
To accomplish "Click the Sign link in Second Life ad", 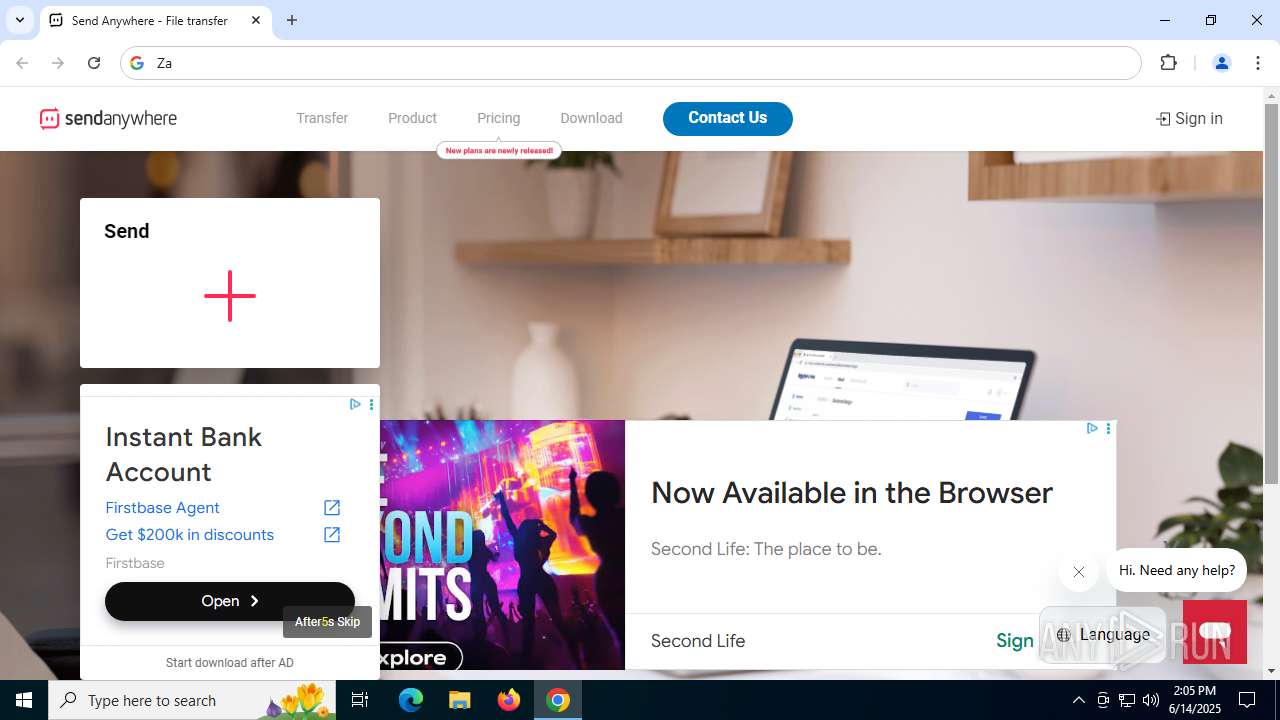I will 1015,641.
